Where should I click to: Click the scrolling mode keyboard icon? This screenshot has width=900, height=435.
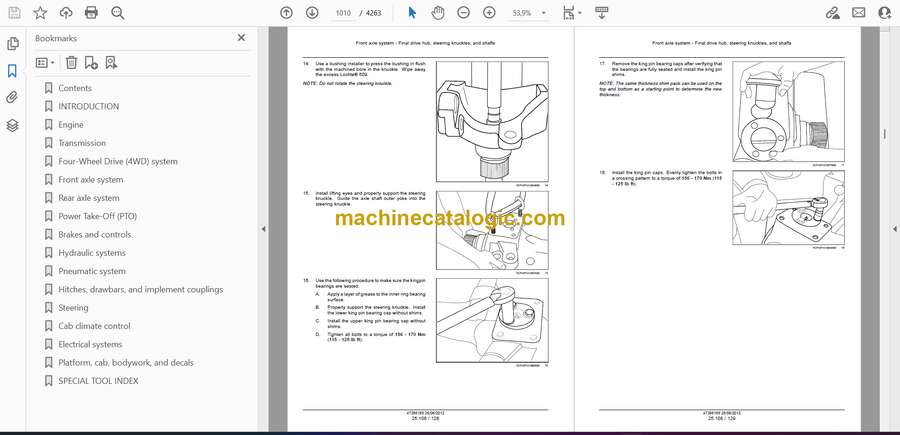click(601, 13)
